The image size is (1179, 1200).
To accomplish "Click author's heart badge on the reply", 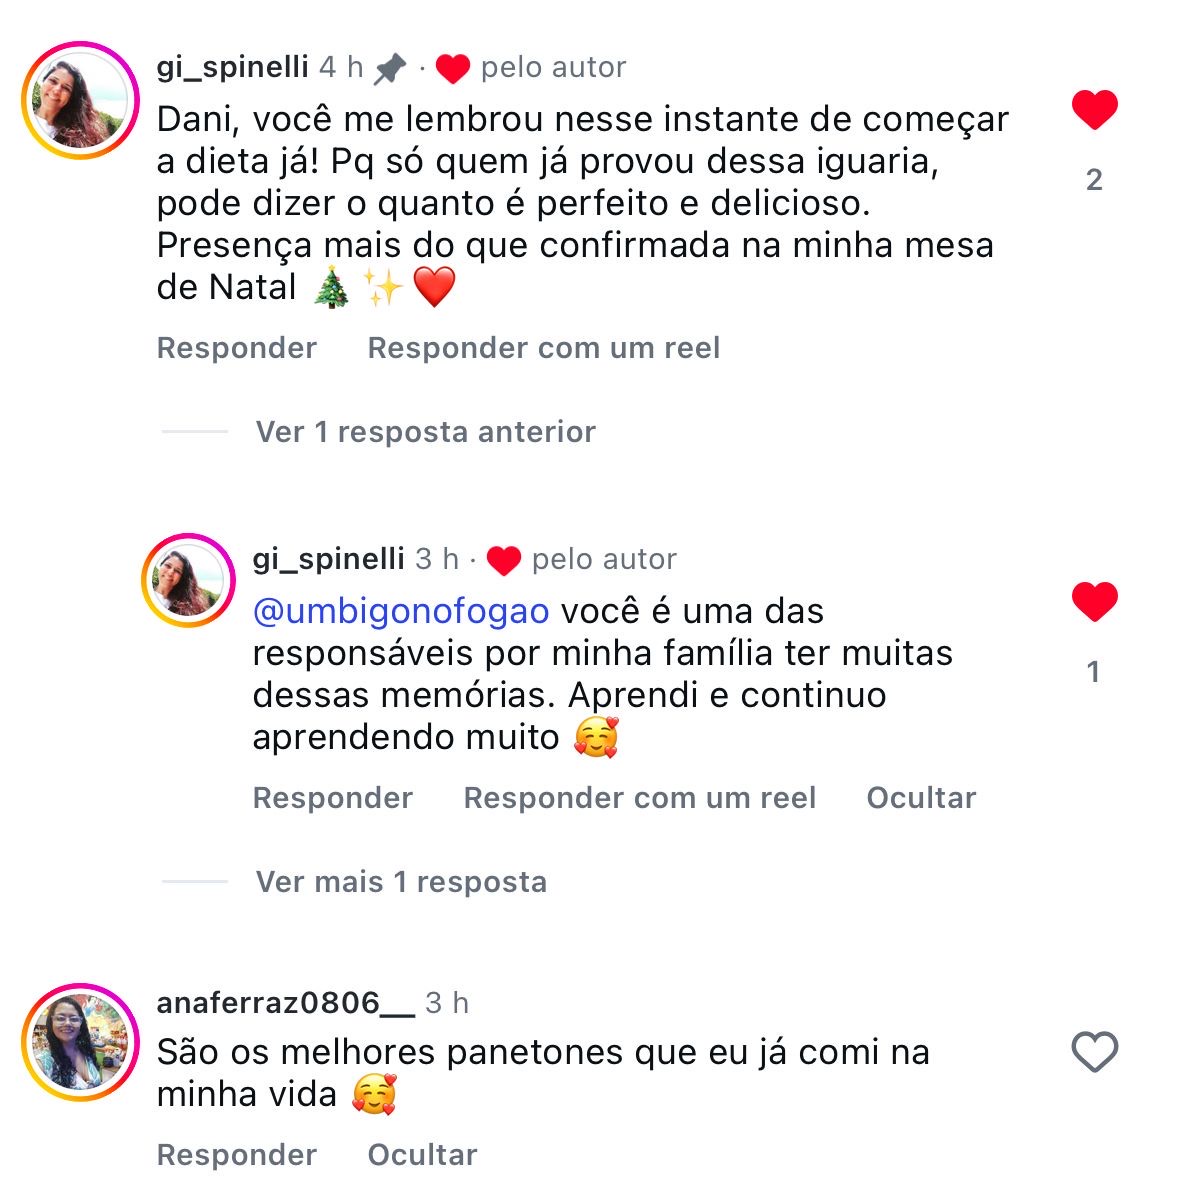I will 504,560.
